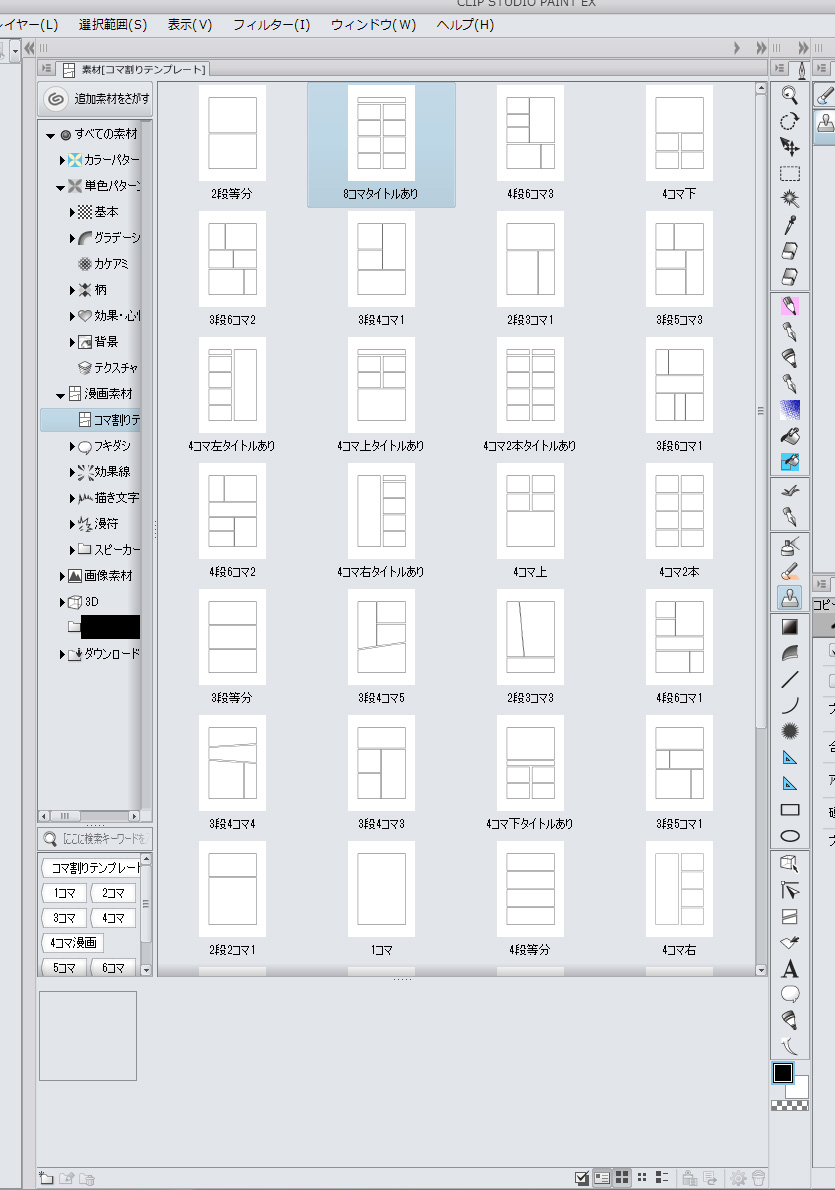Select the Rotate view tool
The width and height of the screenshot is (835, 1190).
pos(789,121)
